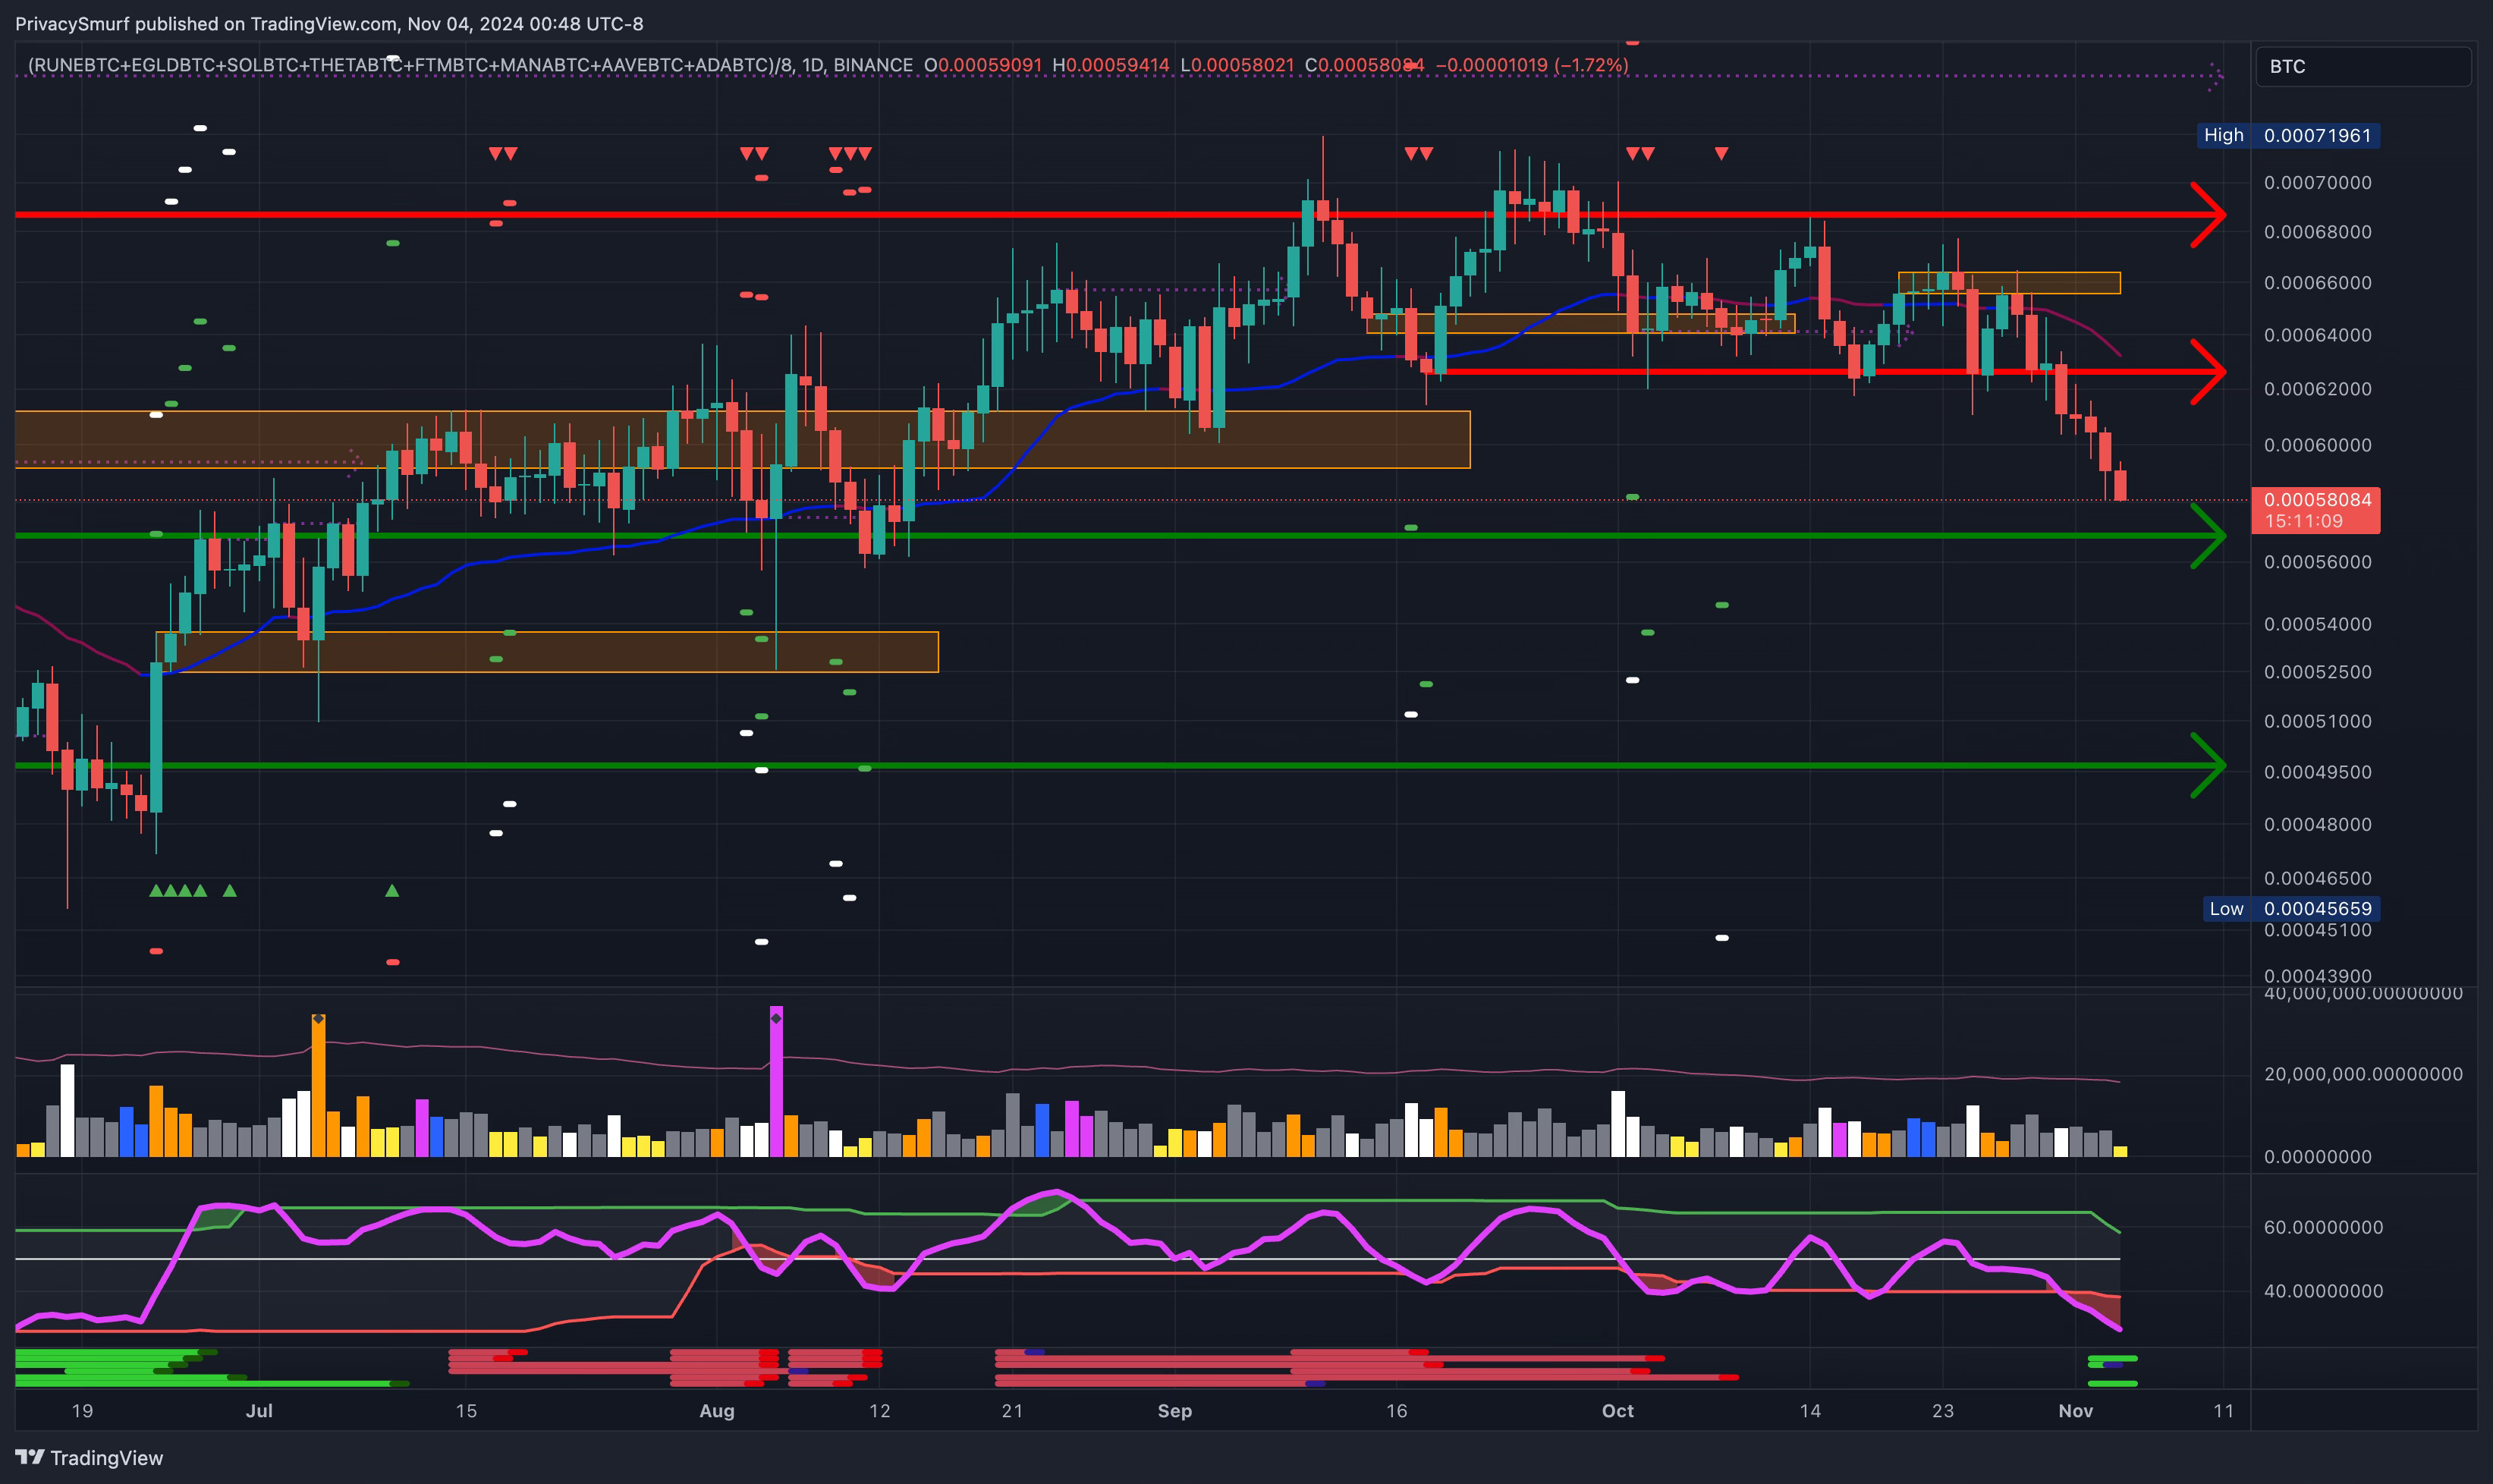
Task: Click the 0.00060000 price axis label
Action: pos(2317,445)
